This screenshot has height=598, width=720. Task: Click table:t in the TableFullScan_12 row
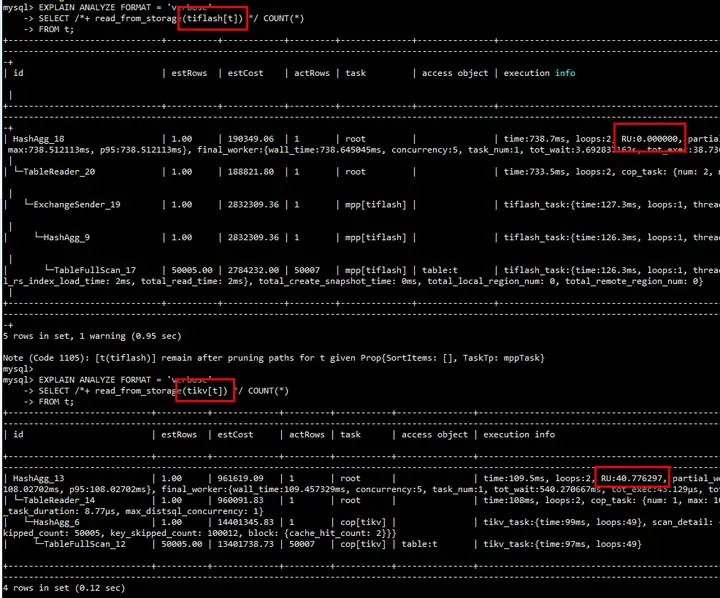click(419, 544)
